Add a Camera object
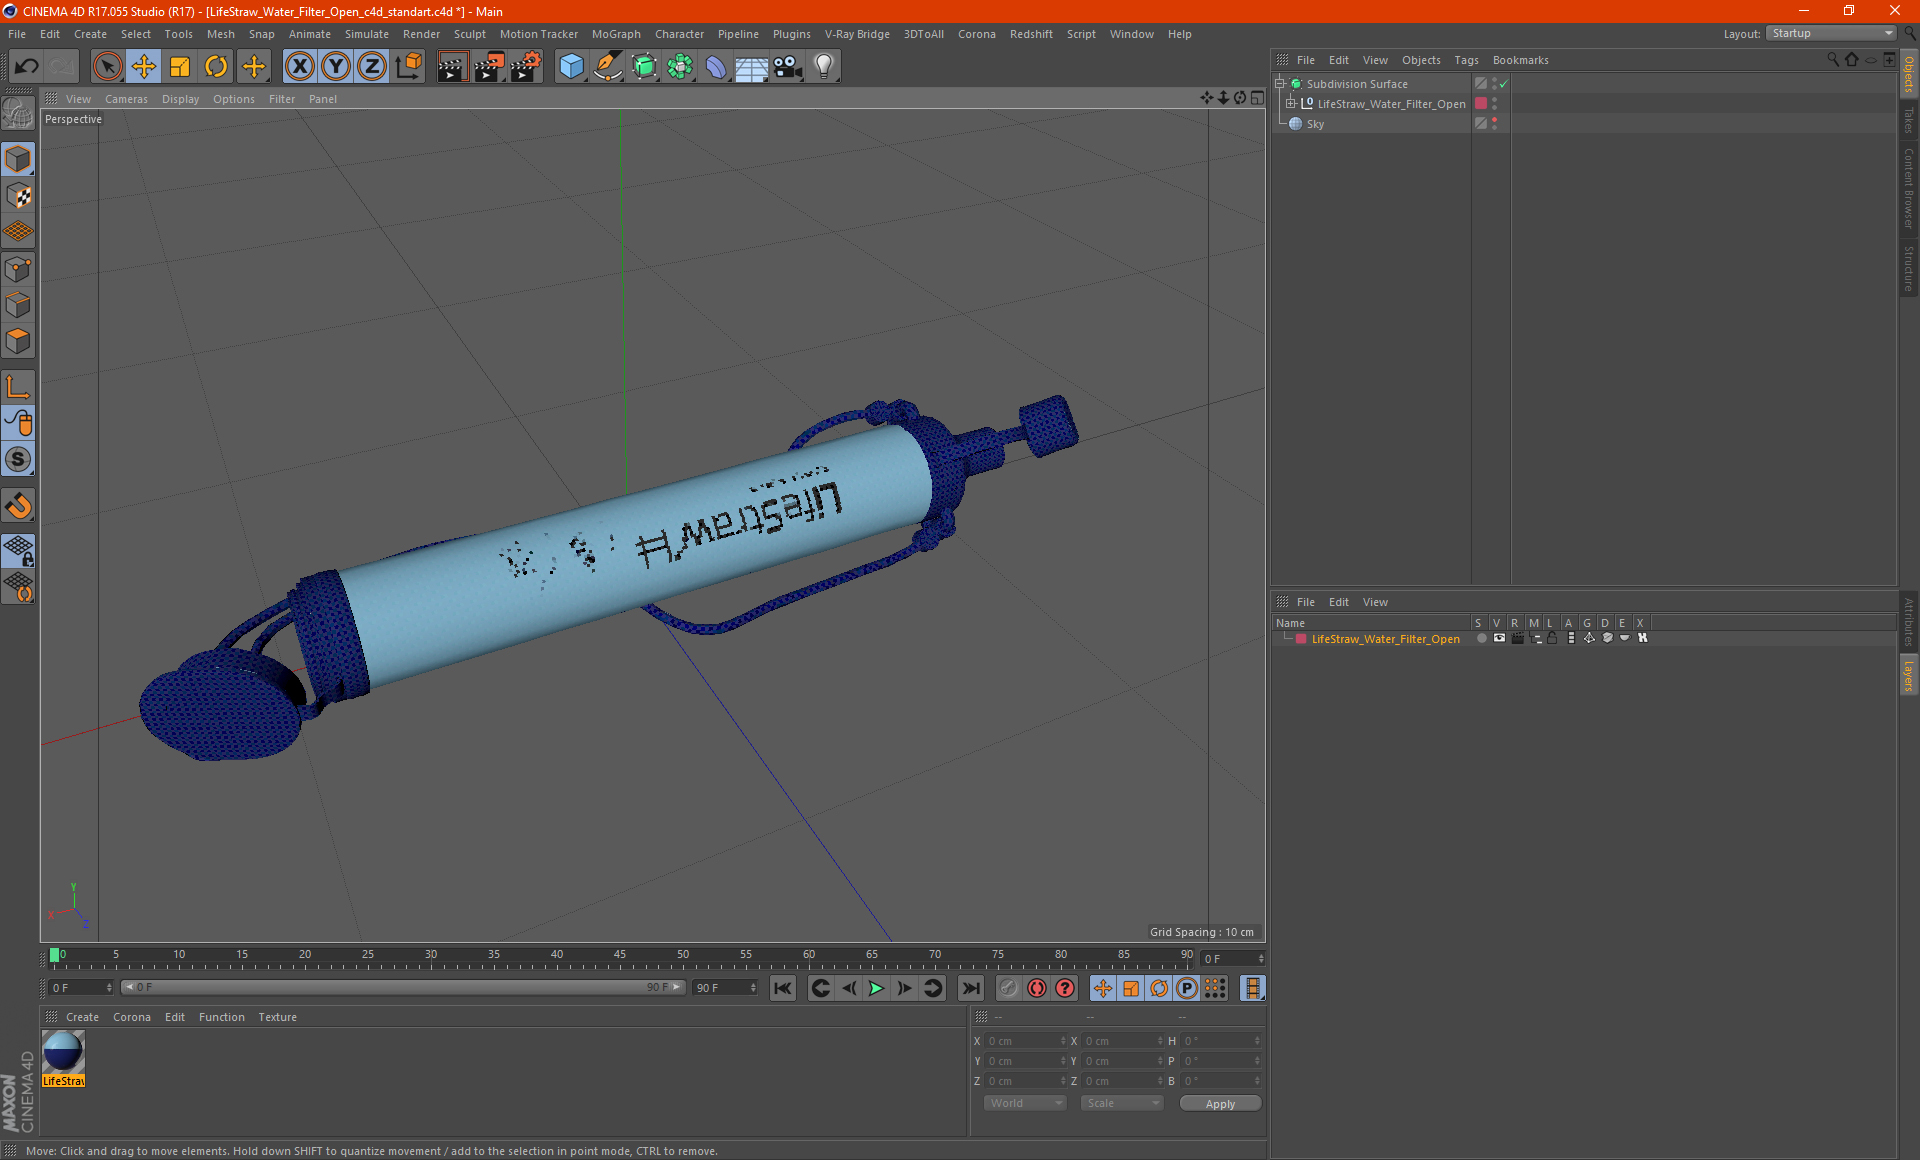Image resolution: width=1920 pixels, height=1160 pixels. click(788, 67)
